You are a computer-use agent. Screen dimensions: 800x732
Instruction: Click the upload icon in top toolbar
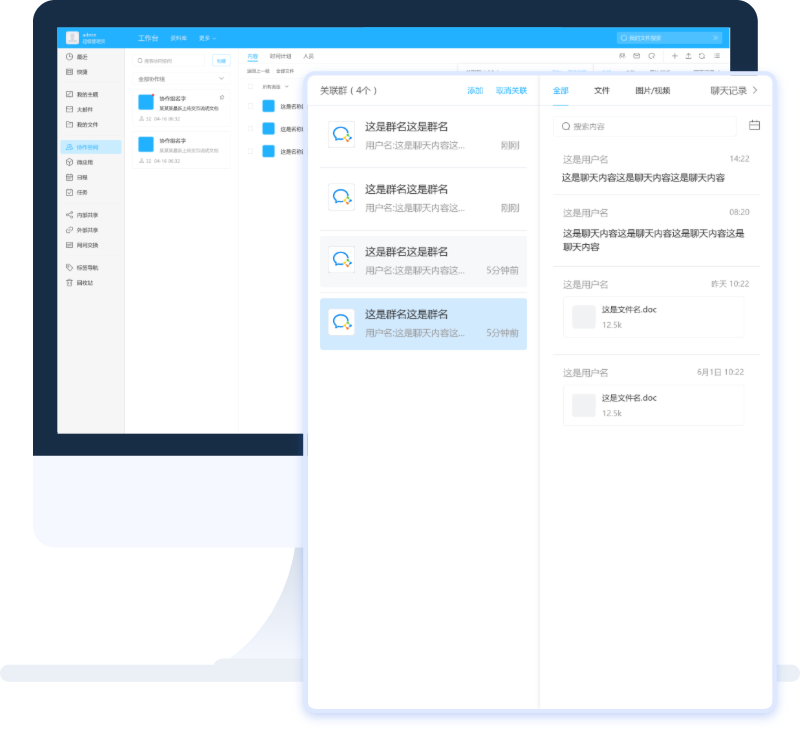688,56
